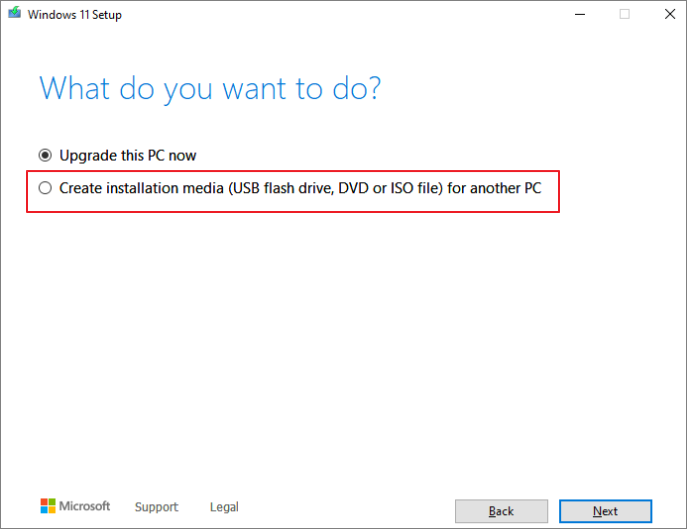Click the four-color Microsoft logo squares
The image size is (687, 529).
[x=49, y=506]
